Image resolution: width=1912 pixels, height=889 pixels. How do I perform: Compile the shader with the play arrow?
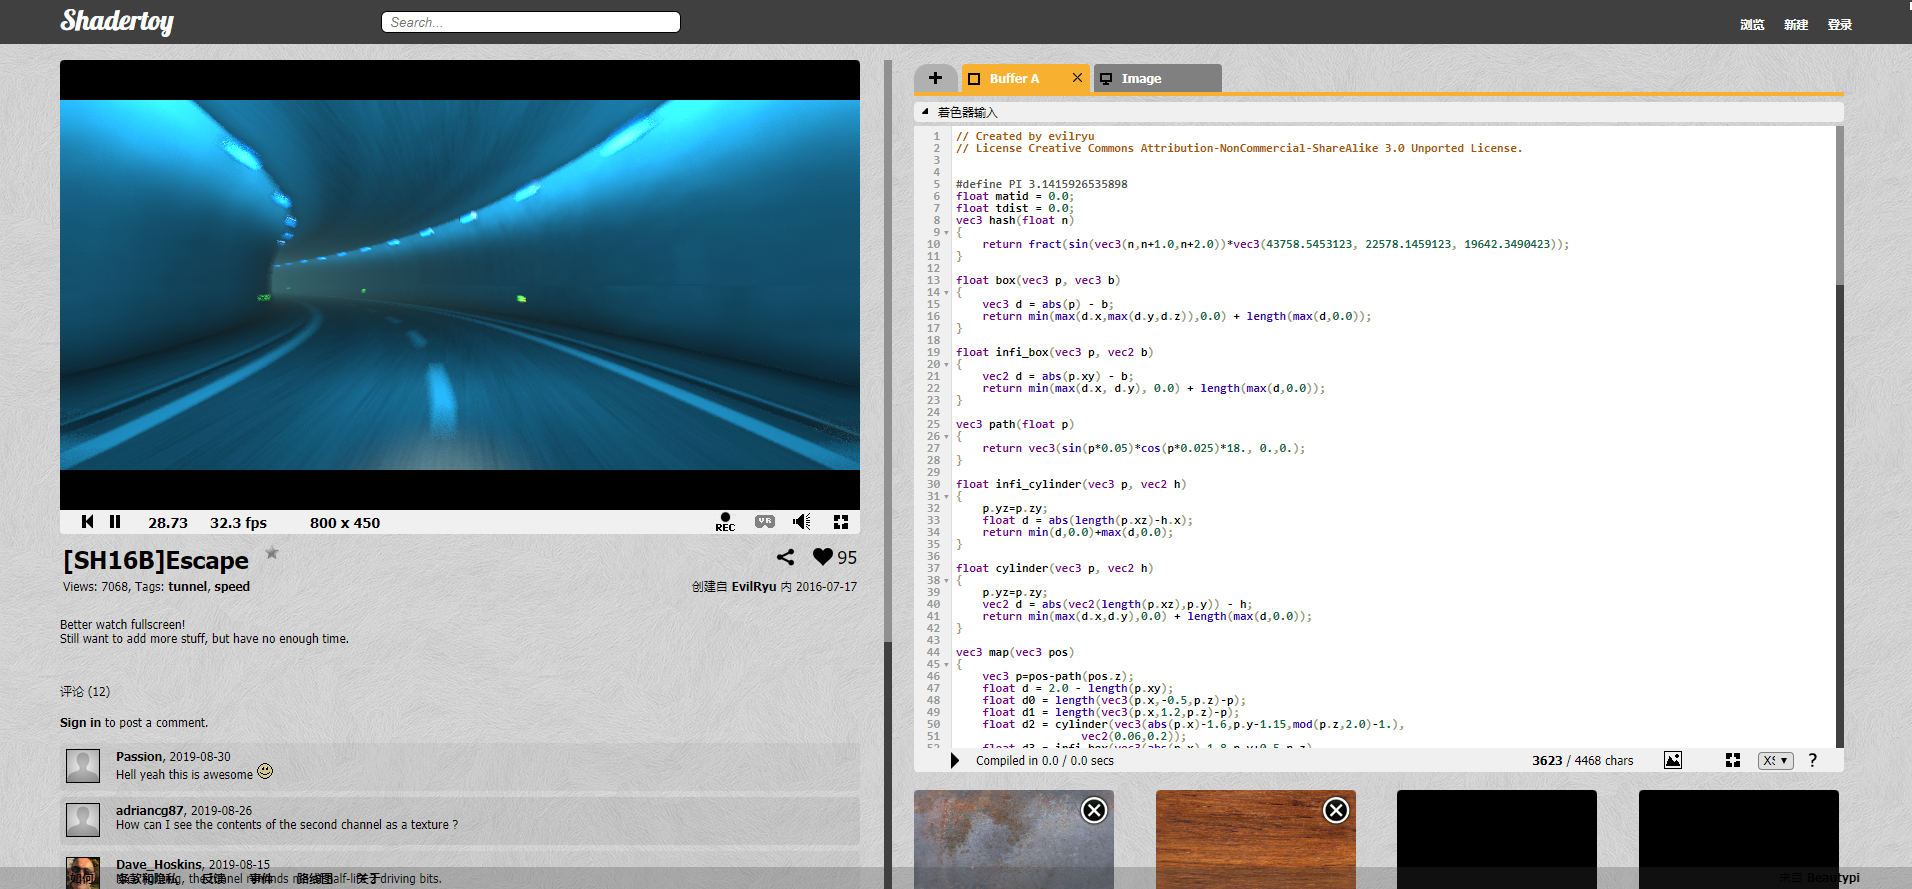pos(955,761)
